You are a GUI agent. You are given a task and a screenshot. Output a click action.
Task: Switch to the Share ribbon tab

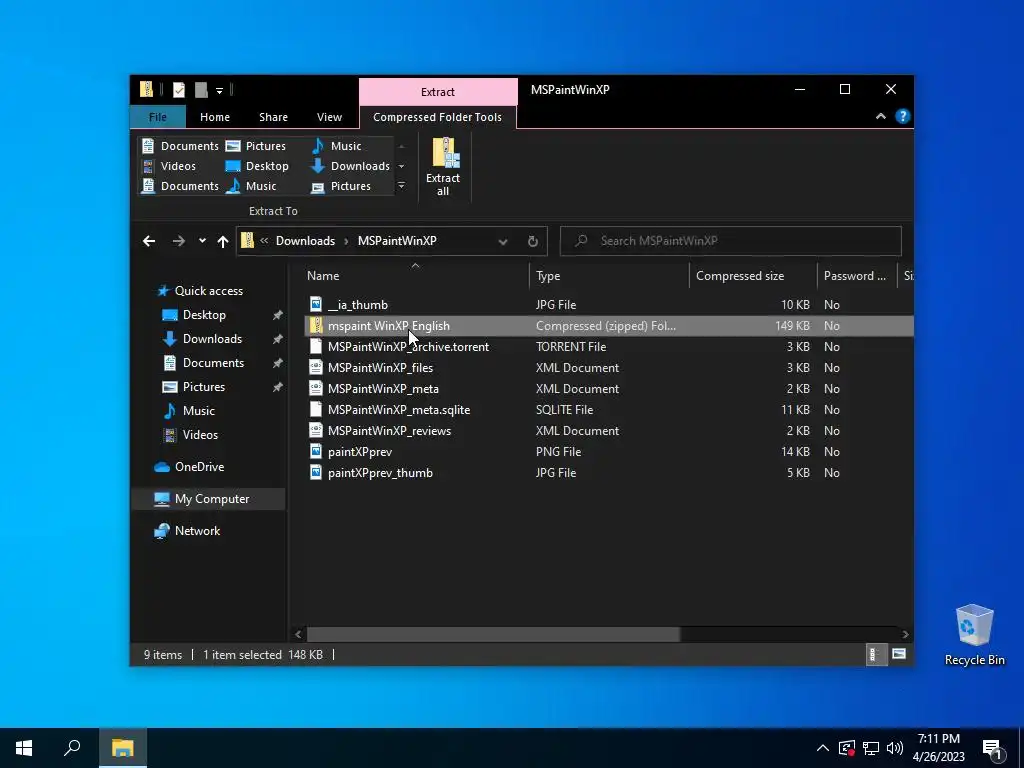click(x=273, y=117)
